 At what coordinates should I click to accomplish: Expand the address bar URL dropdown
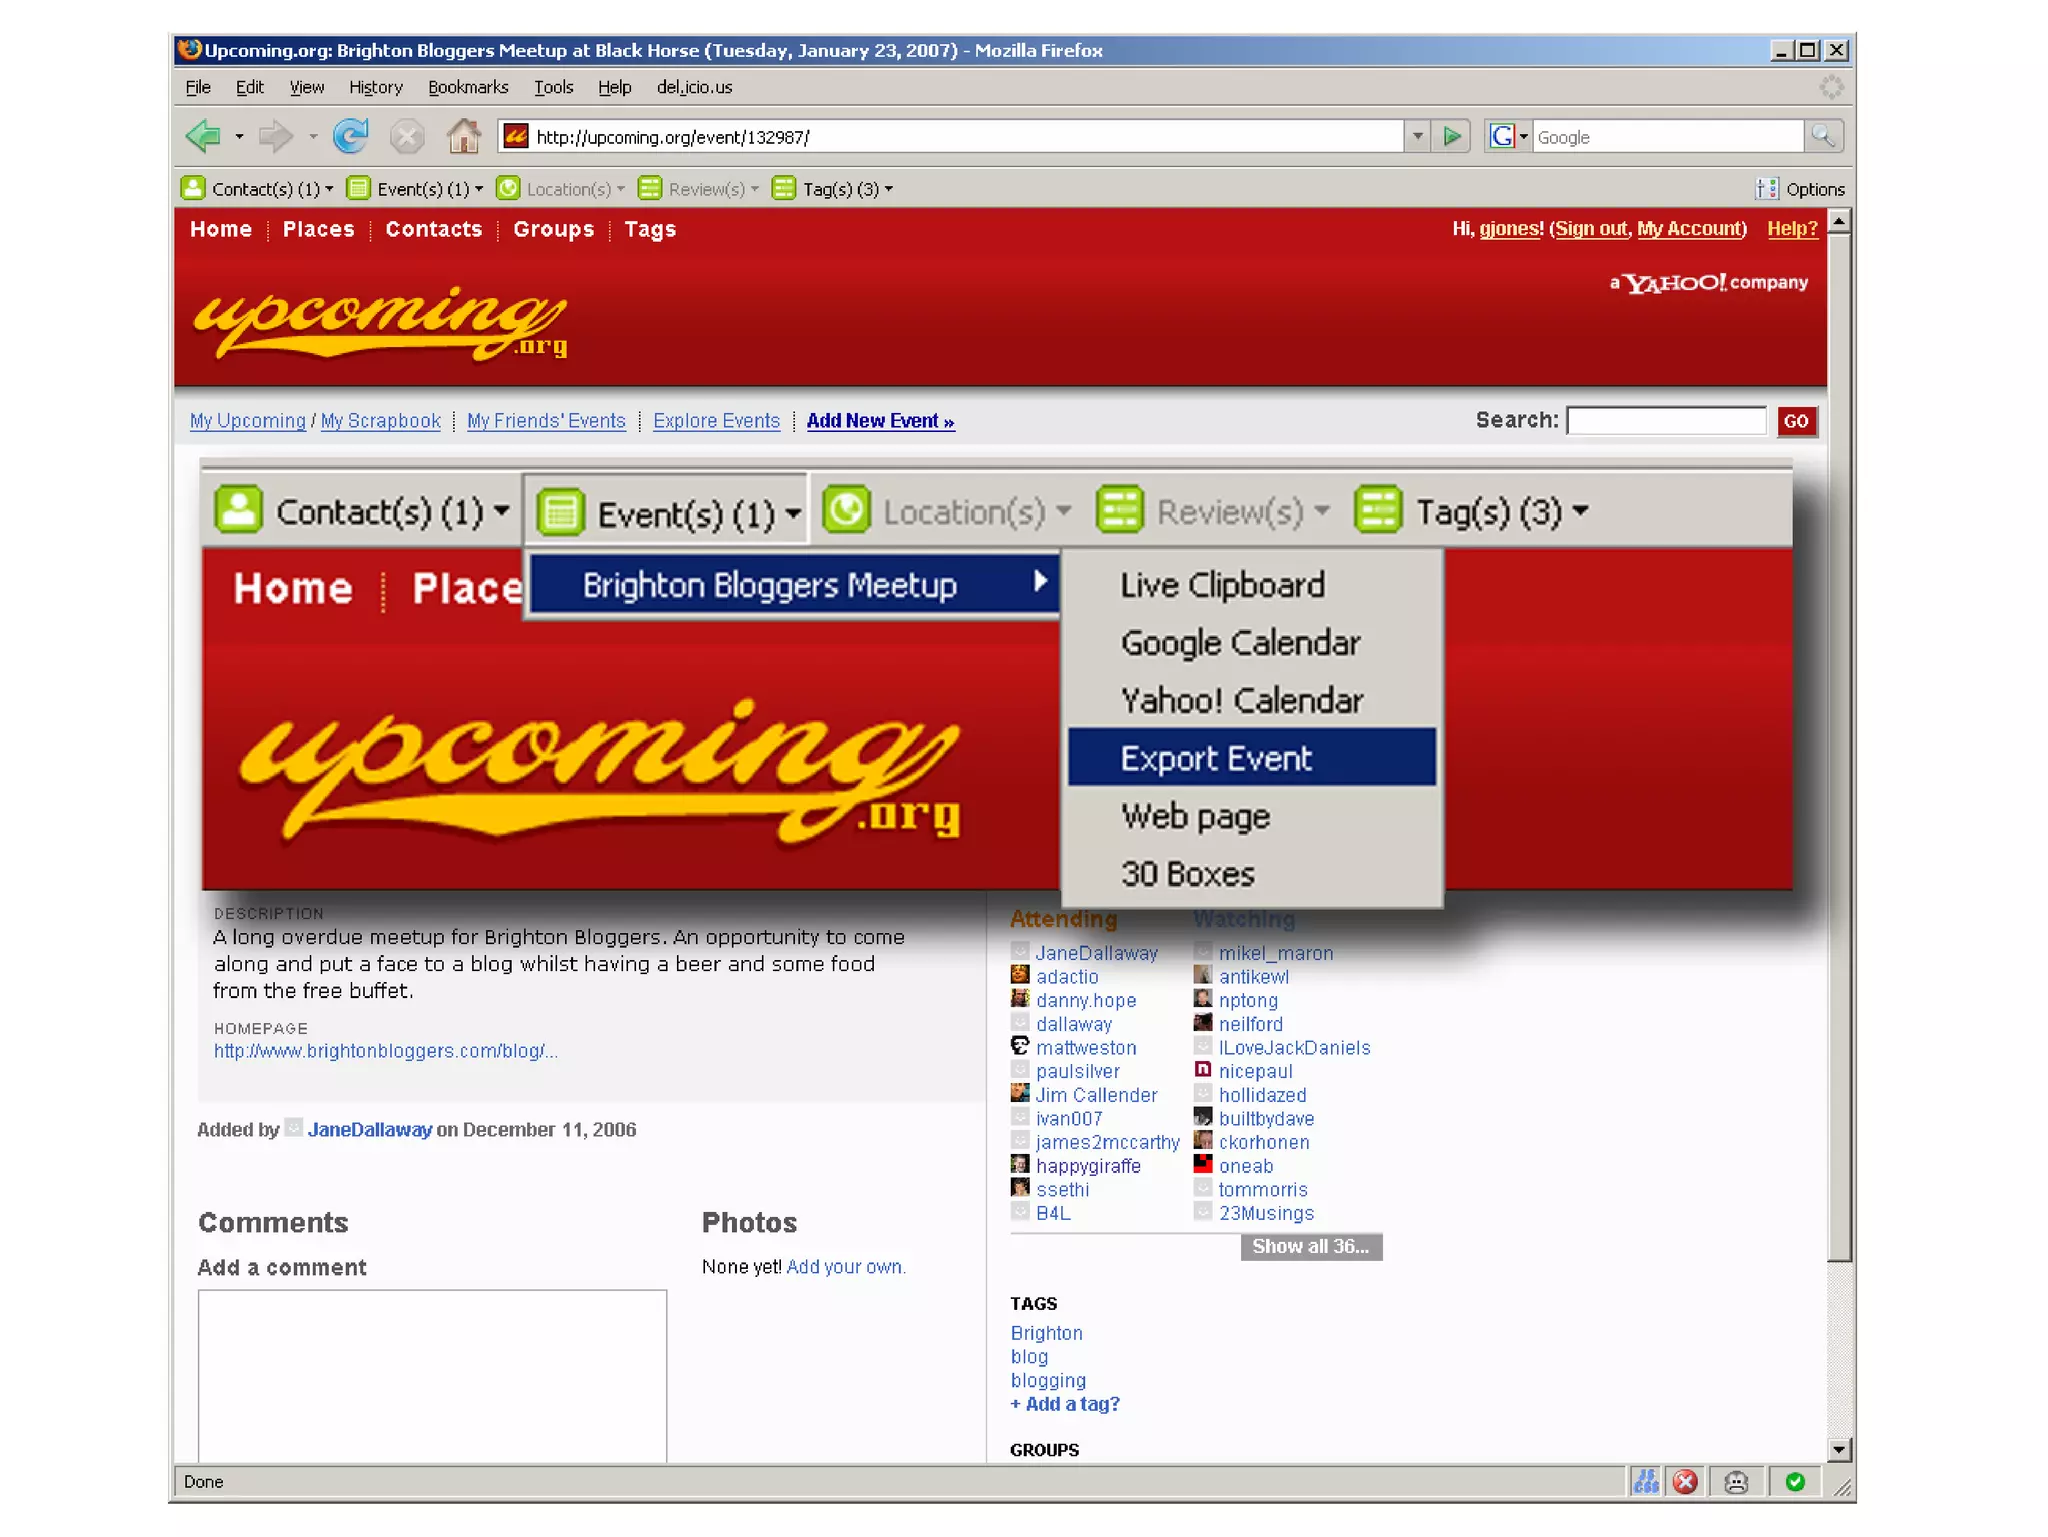pyautogui.click(x=1417, y=136)
